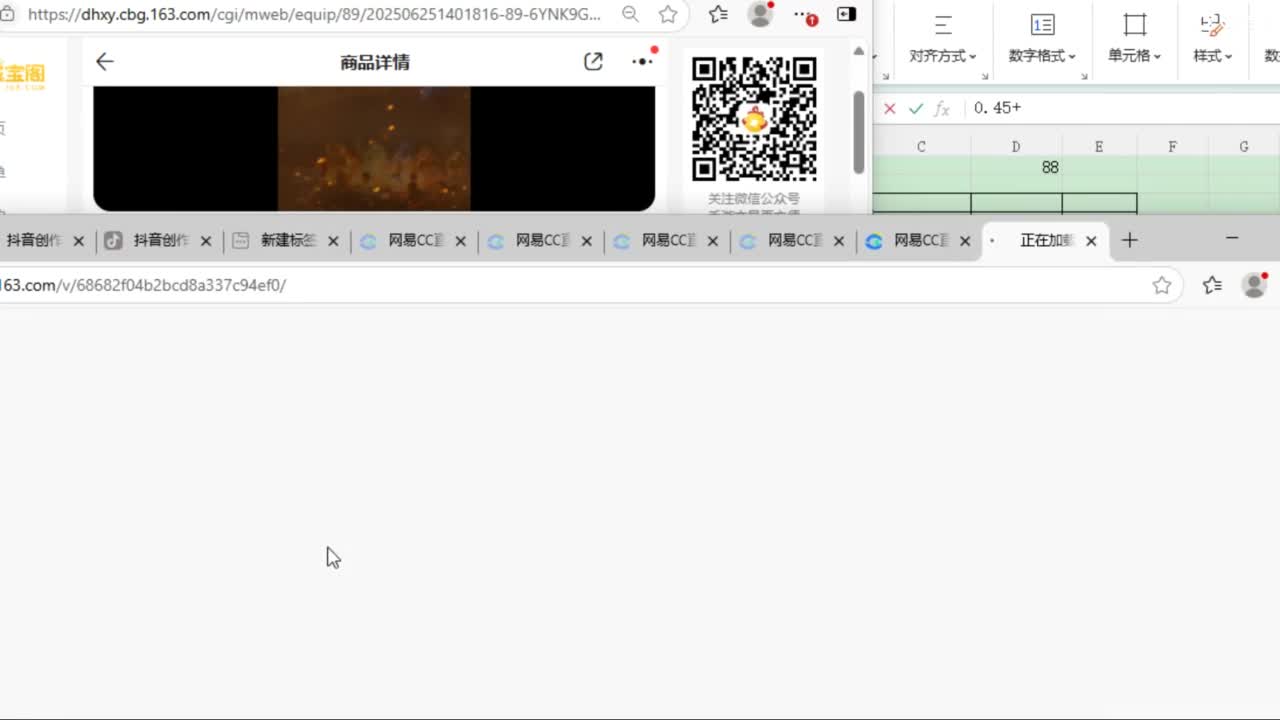
Task: Expand the 数字格式 dropdown
Action: click(x=1042, y=56)
